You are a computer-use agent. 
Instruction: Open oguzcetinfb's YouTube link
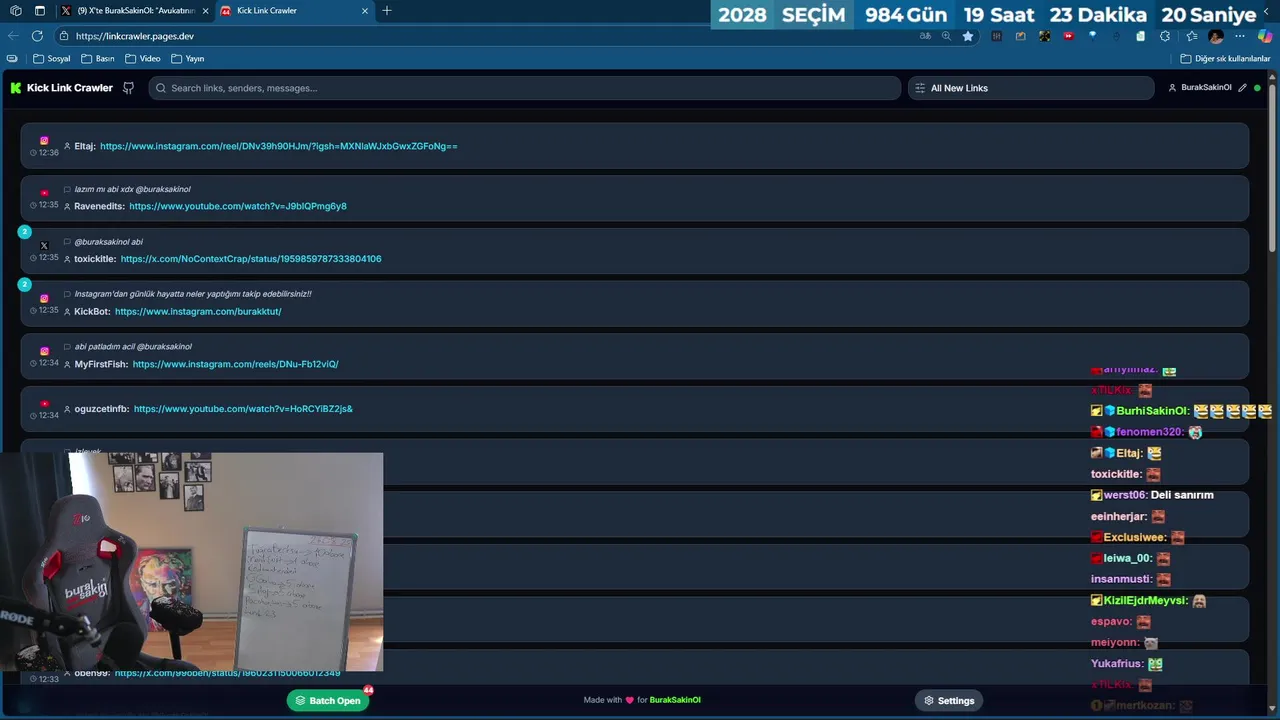click(243, 409)
